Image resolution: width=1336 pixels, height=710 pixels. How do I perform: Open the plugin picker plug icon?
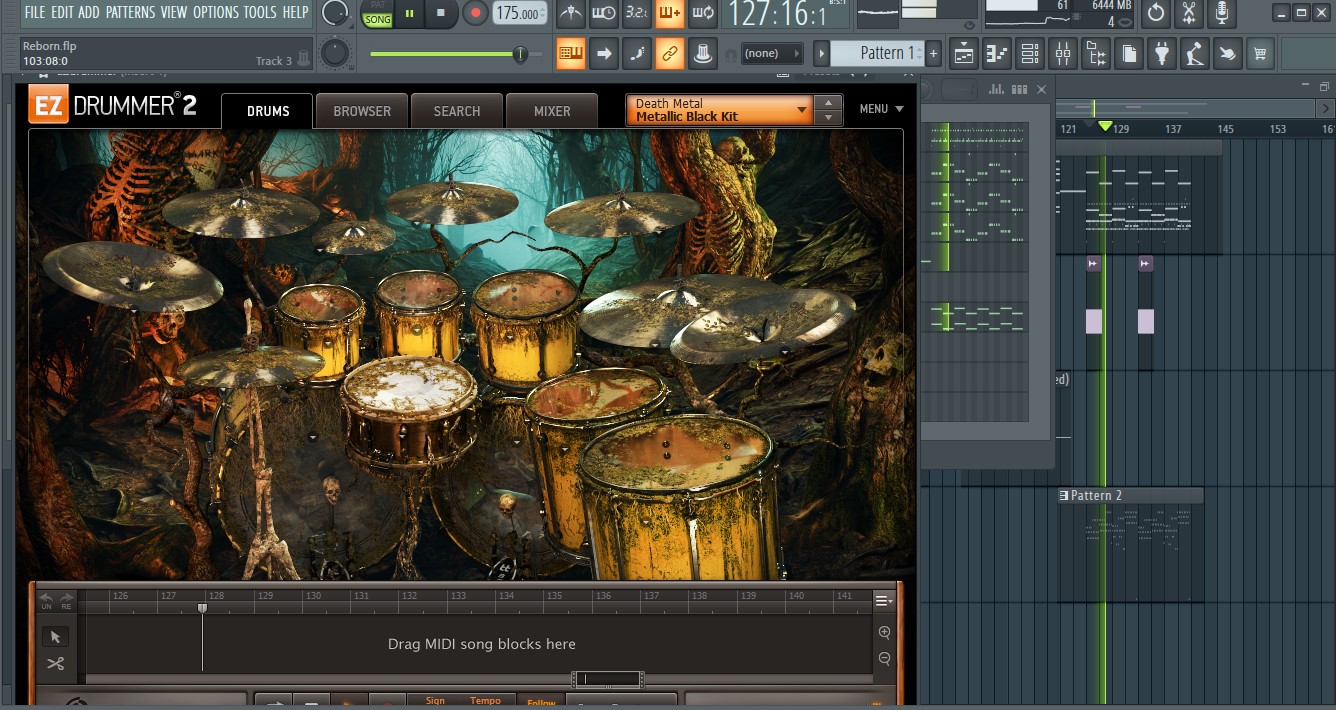[x=1161, y=53]
